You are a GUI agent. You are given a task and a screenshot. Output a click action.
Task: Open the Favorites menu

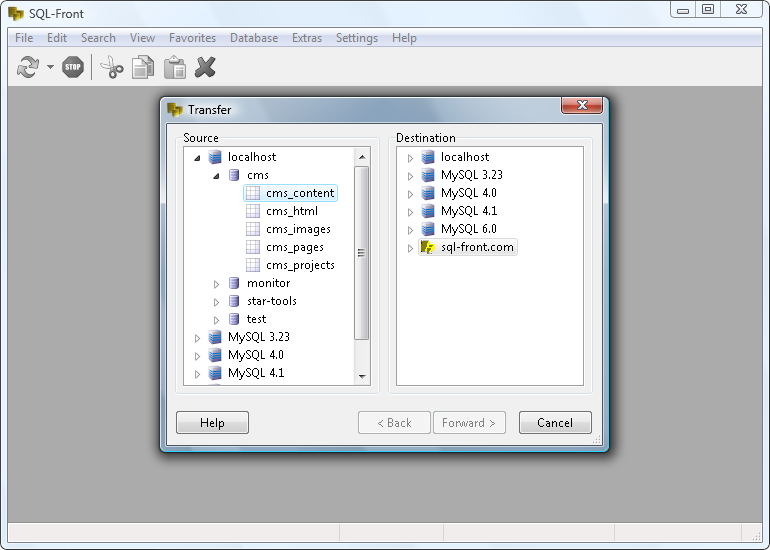point(192,38)
